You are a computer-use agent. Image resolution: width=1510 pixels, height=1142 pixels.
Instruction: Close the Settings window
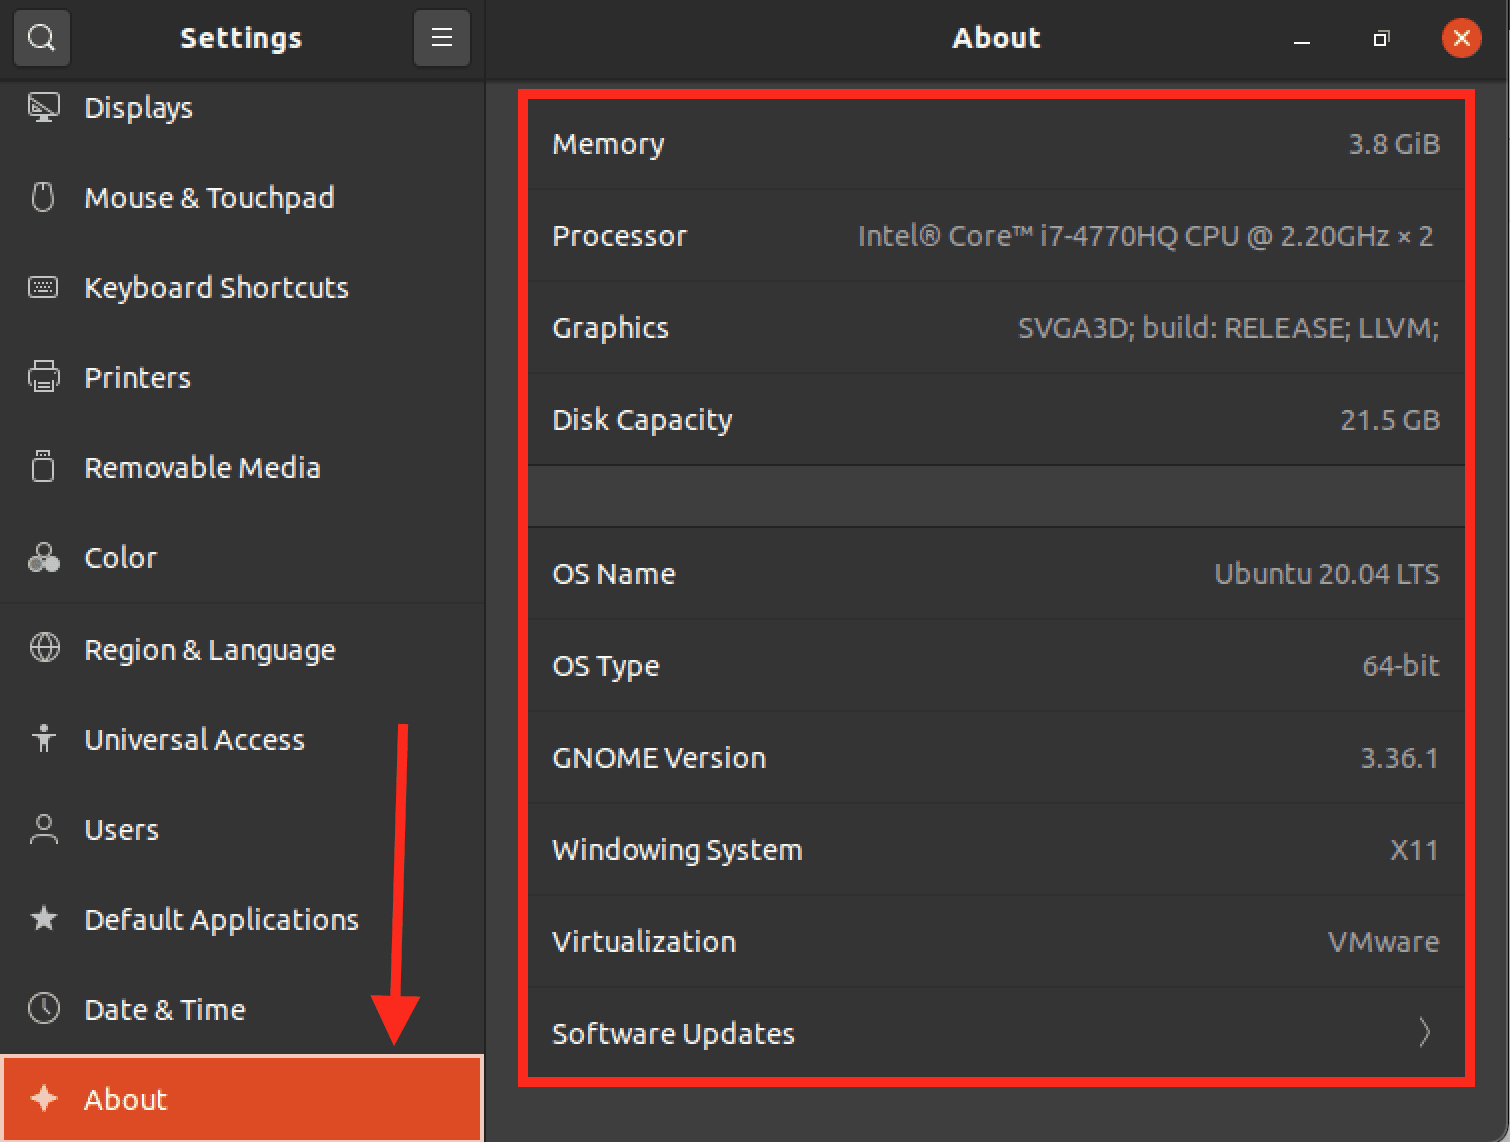coord(1461,38)
